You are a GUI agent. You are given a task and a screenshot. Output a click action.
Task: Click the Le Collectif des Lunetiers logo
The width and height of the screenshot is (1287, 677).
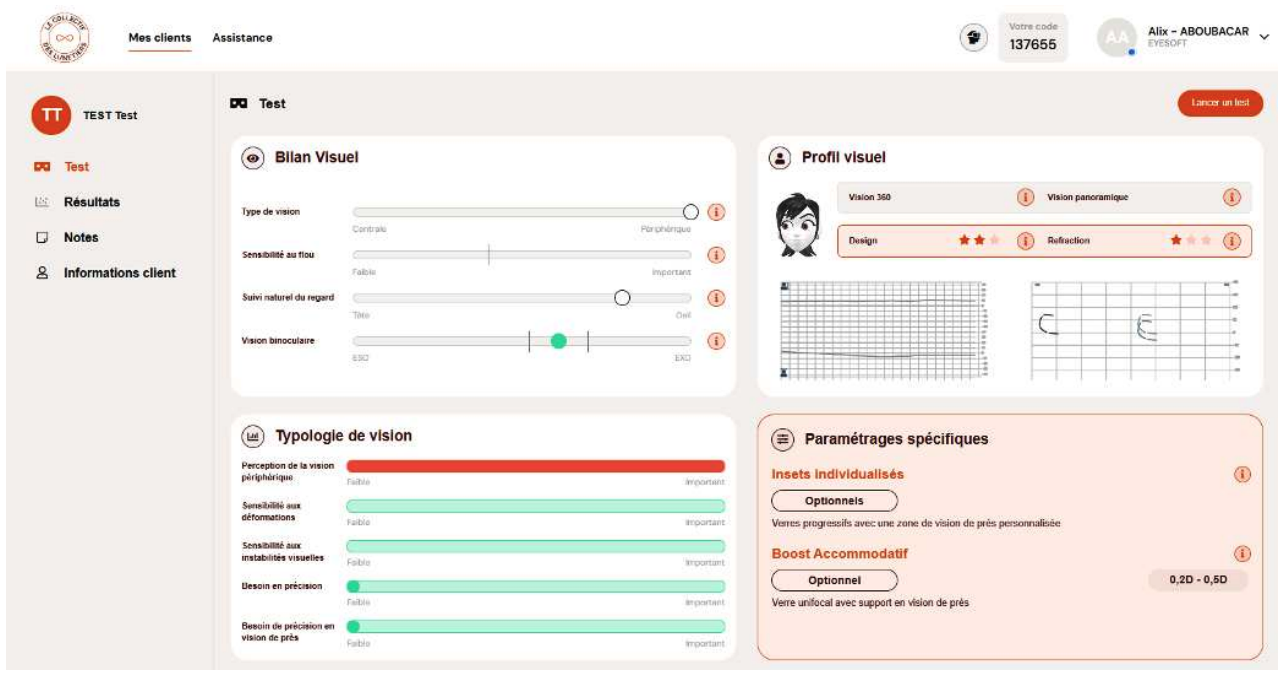(x=64, y=38)
